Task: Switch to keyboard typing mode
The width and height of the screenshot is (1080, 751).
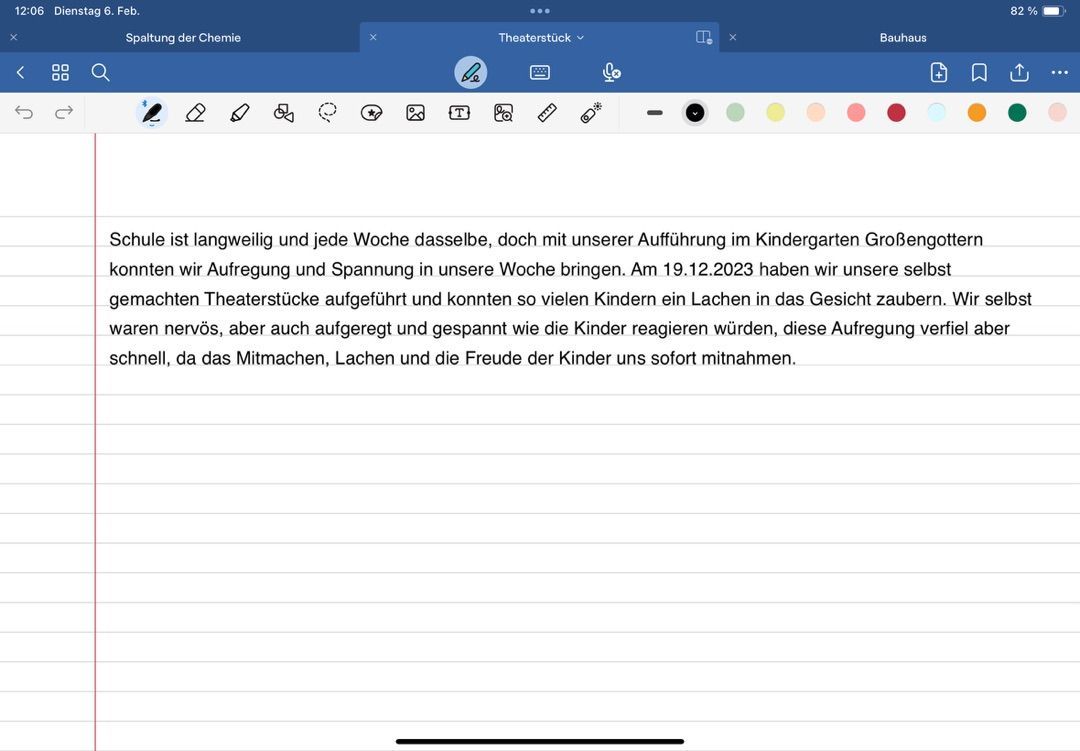Action: pyautogui.click(x=540, y=72)
